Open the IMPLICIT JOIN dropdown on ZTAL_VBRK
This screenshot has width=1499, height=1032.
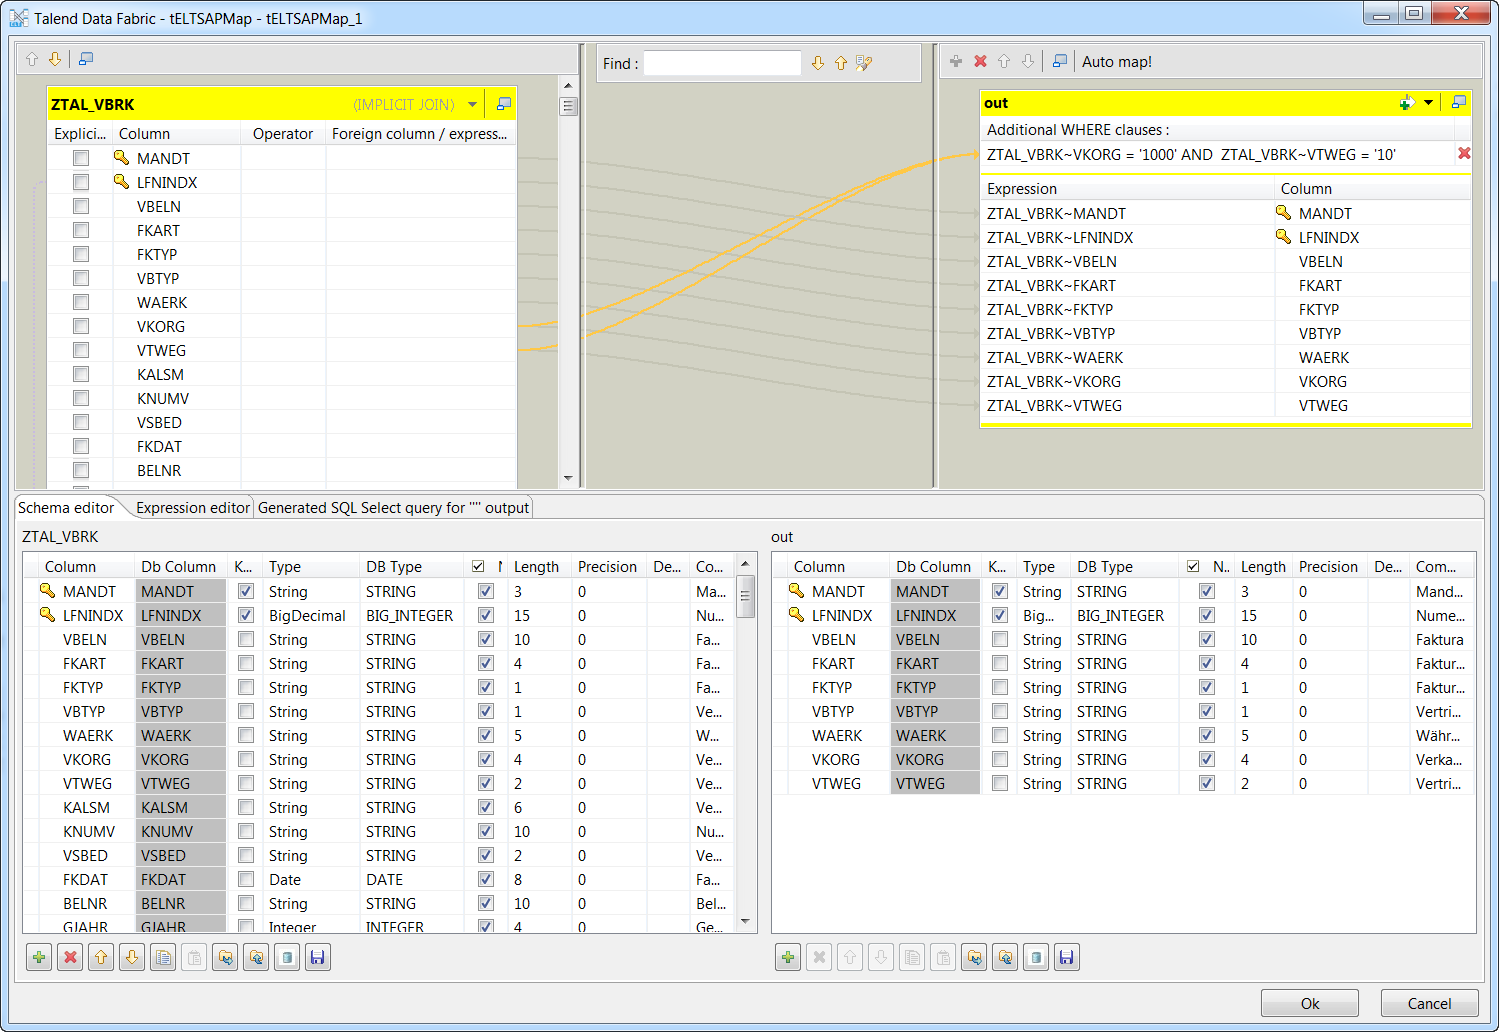click(472, 103)
